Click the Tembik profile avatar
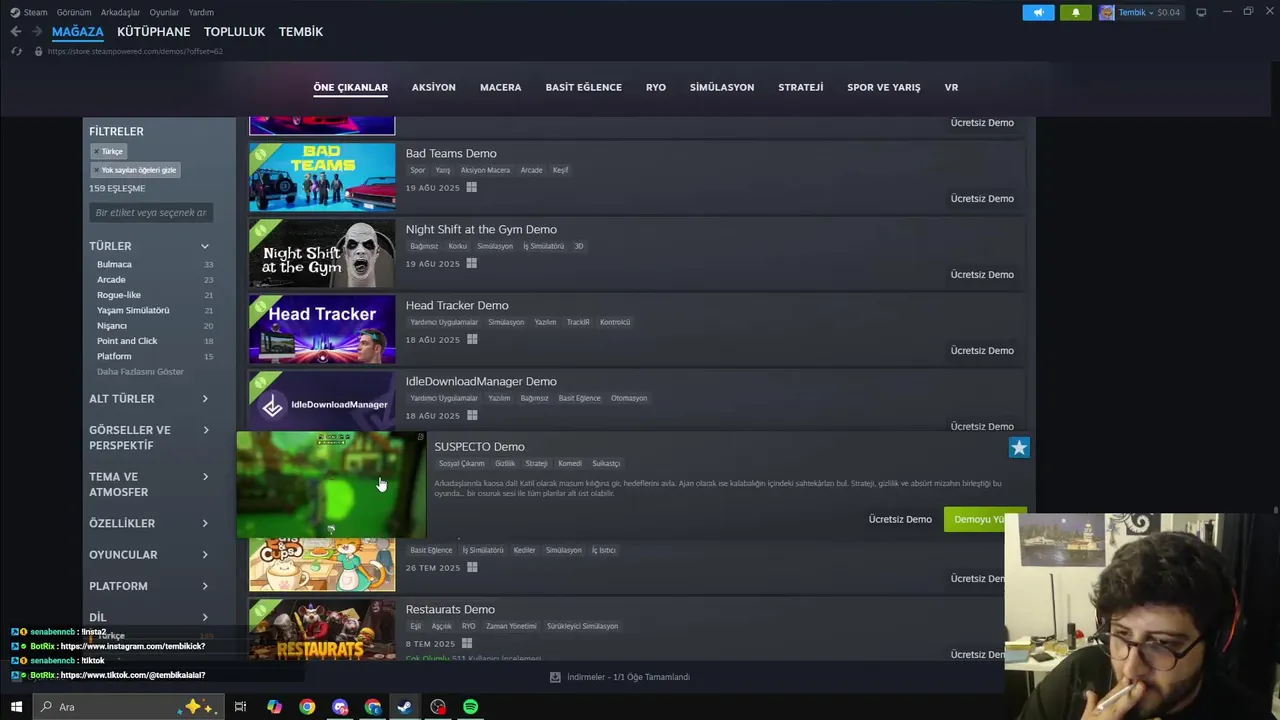The height and width of the screenshot is (720, 1280). 1107,12
